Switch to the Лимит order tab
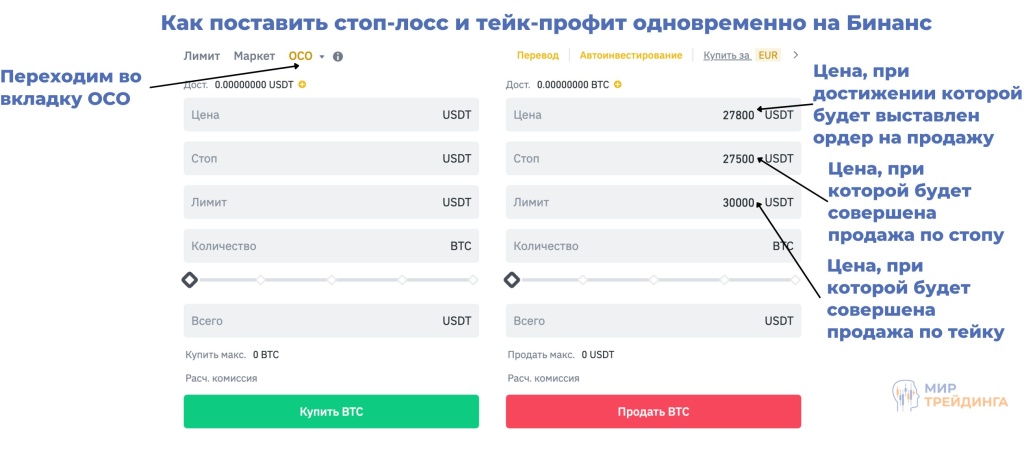This screenshot has width=1024, height=473. point(202,56)
